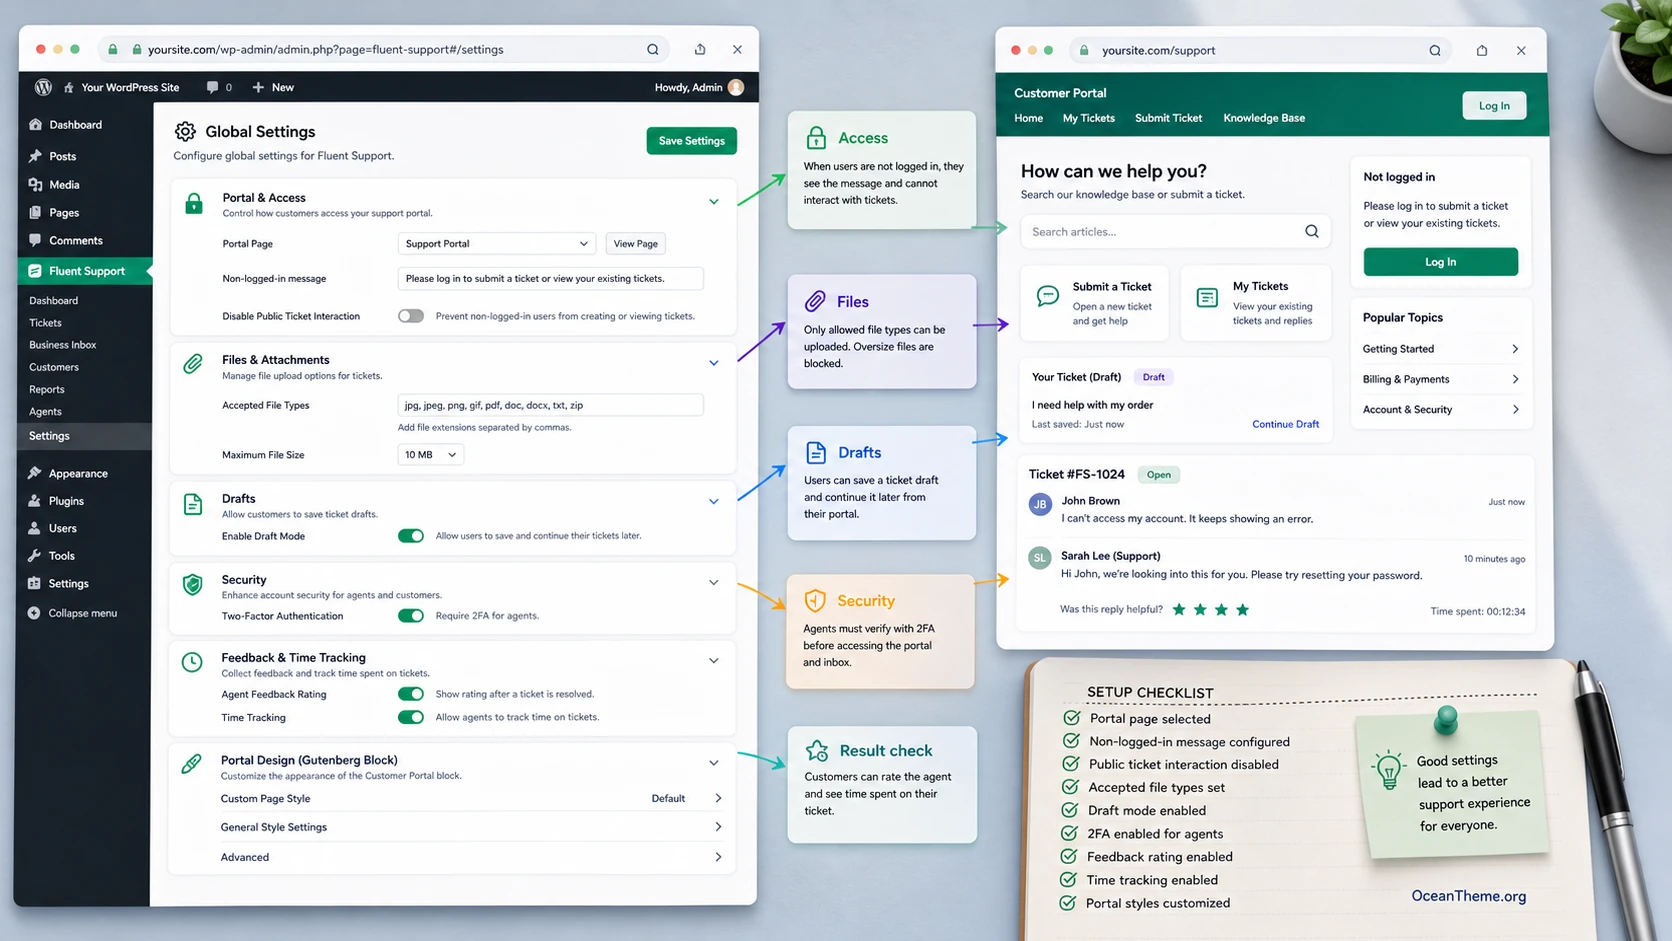Collapse the Files & Attachments section chevron
Screen dimensions: 1672x941
[x=714, y=363]
